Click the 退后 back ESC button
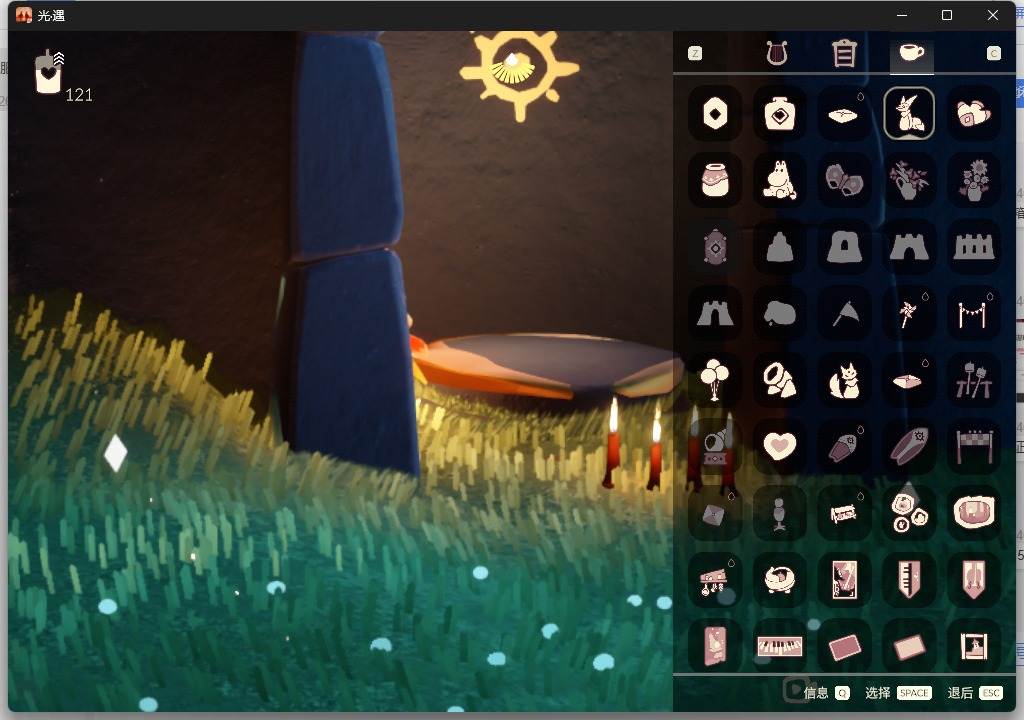1024x720 pixels. point(975,693)
